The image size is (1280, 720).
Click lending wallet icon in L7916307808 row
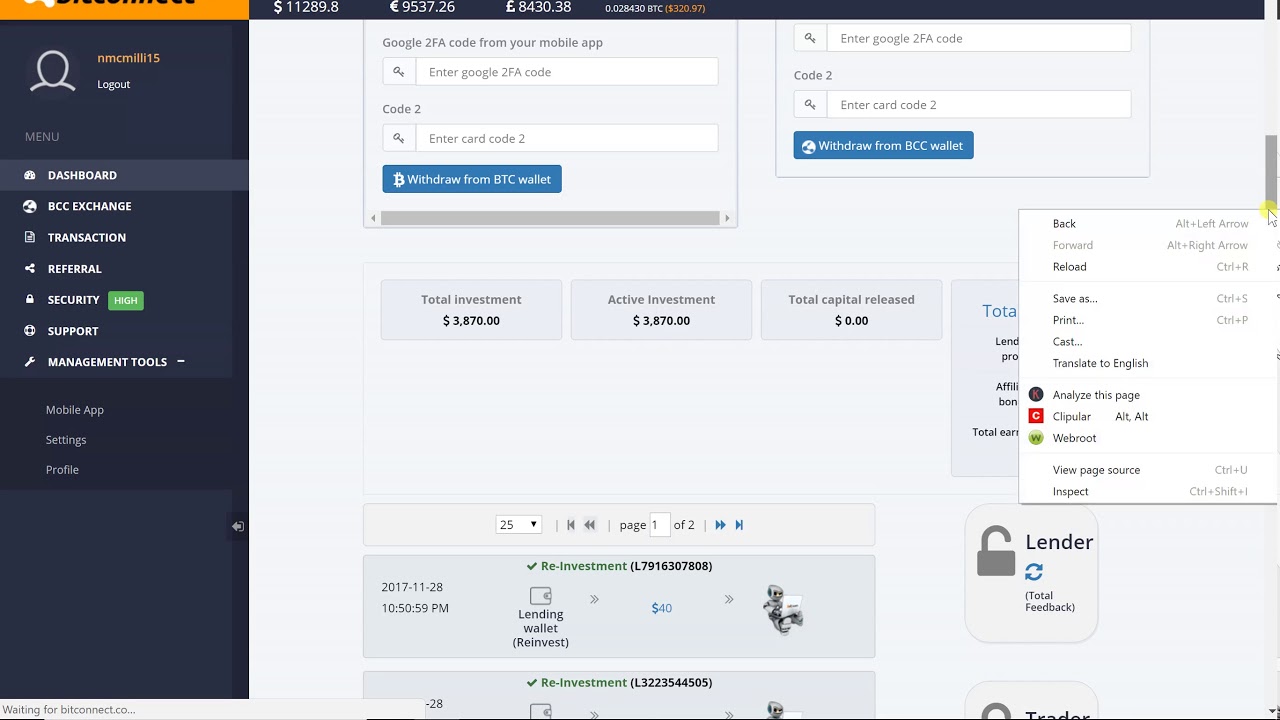pos(541,595)
